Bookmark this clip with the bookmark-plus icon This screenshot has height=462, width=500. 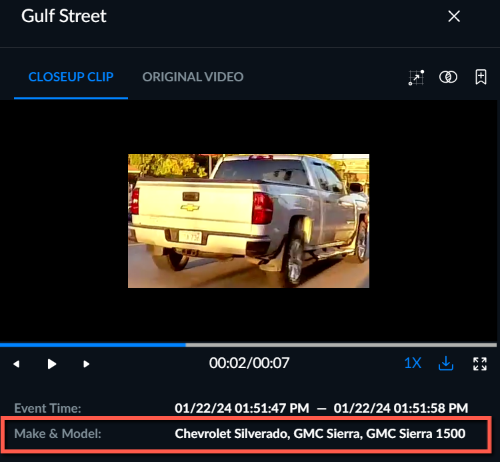coord(481,77)
